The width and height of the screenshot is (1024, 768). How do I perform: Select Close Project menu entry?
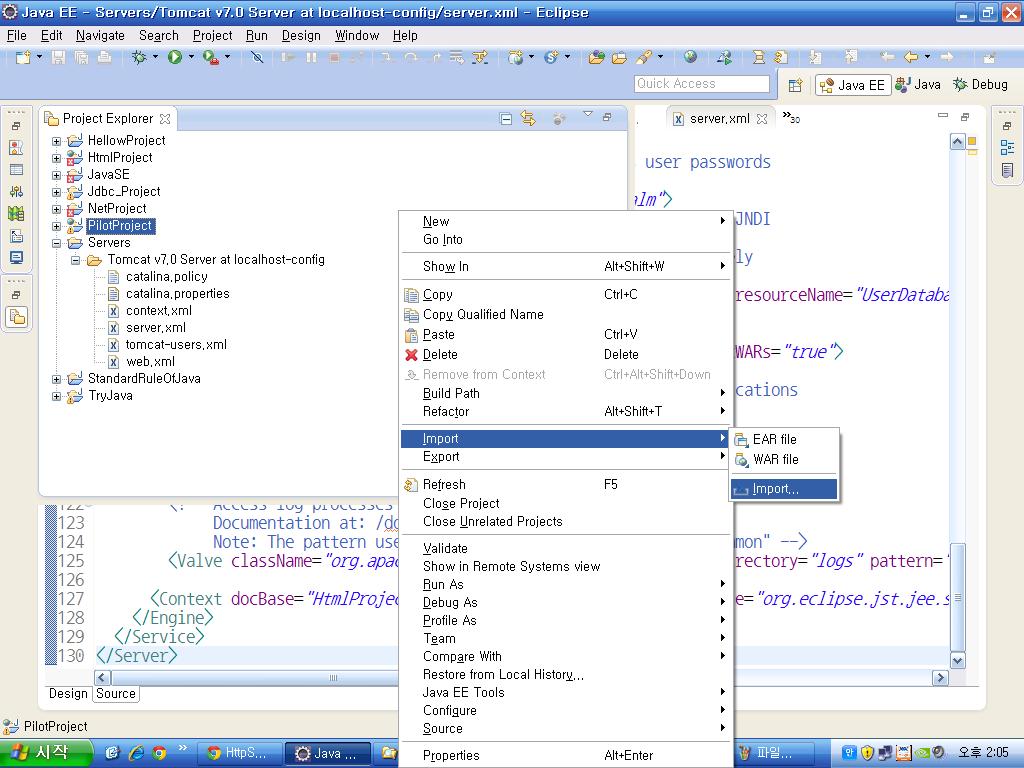point(565,504)
